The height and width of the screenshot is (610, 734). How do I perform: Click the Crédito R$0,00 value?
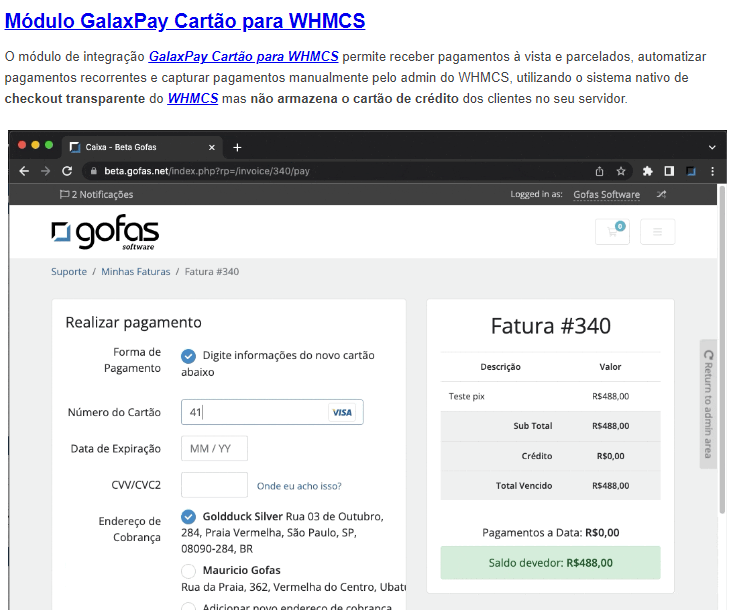click(610, 456)
